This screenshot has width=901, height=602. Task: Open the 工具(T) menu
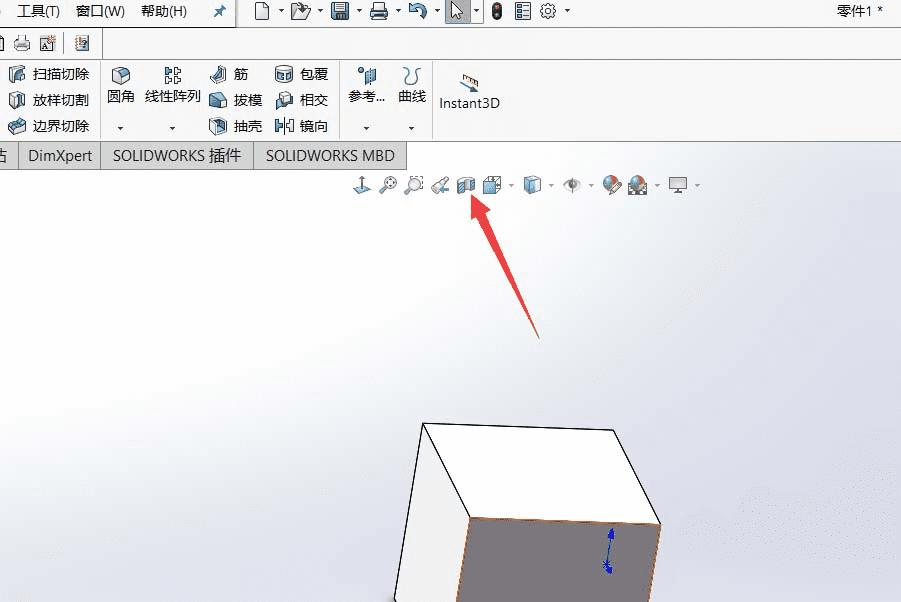click(x=38, y=11)
